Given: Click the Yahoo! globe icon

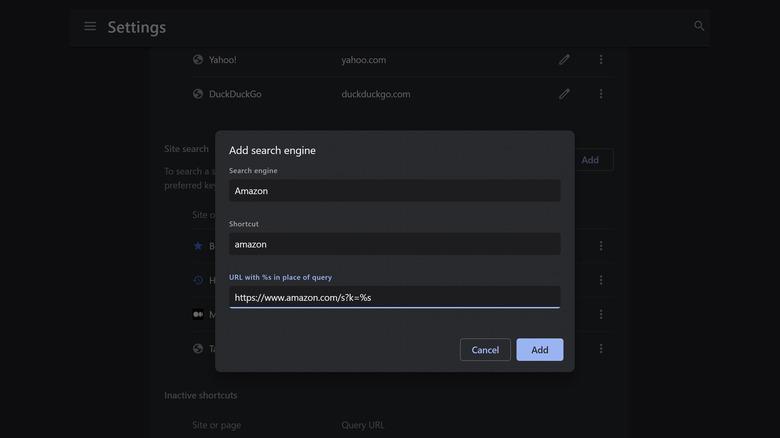Looking at the screenshot, I should [x=198, y=60].
